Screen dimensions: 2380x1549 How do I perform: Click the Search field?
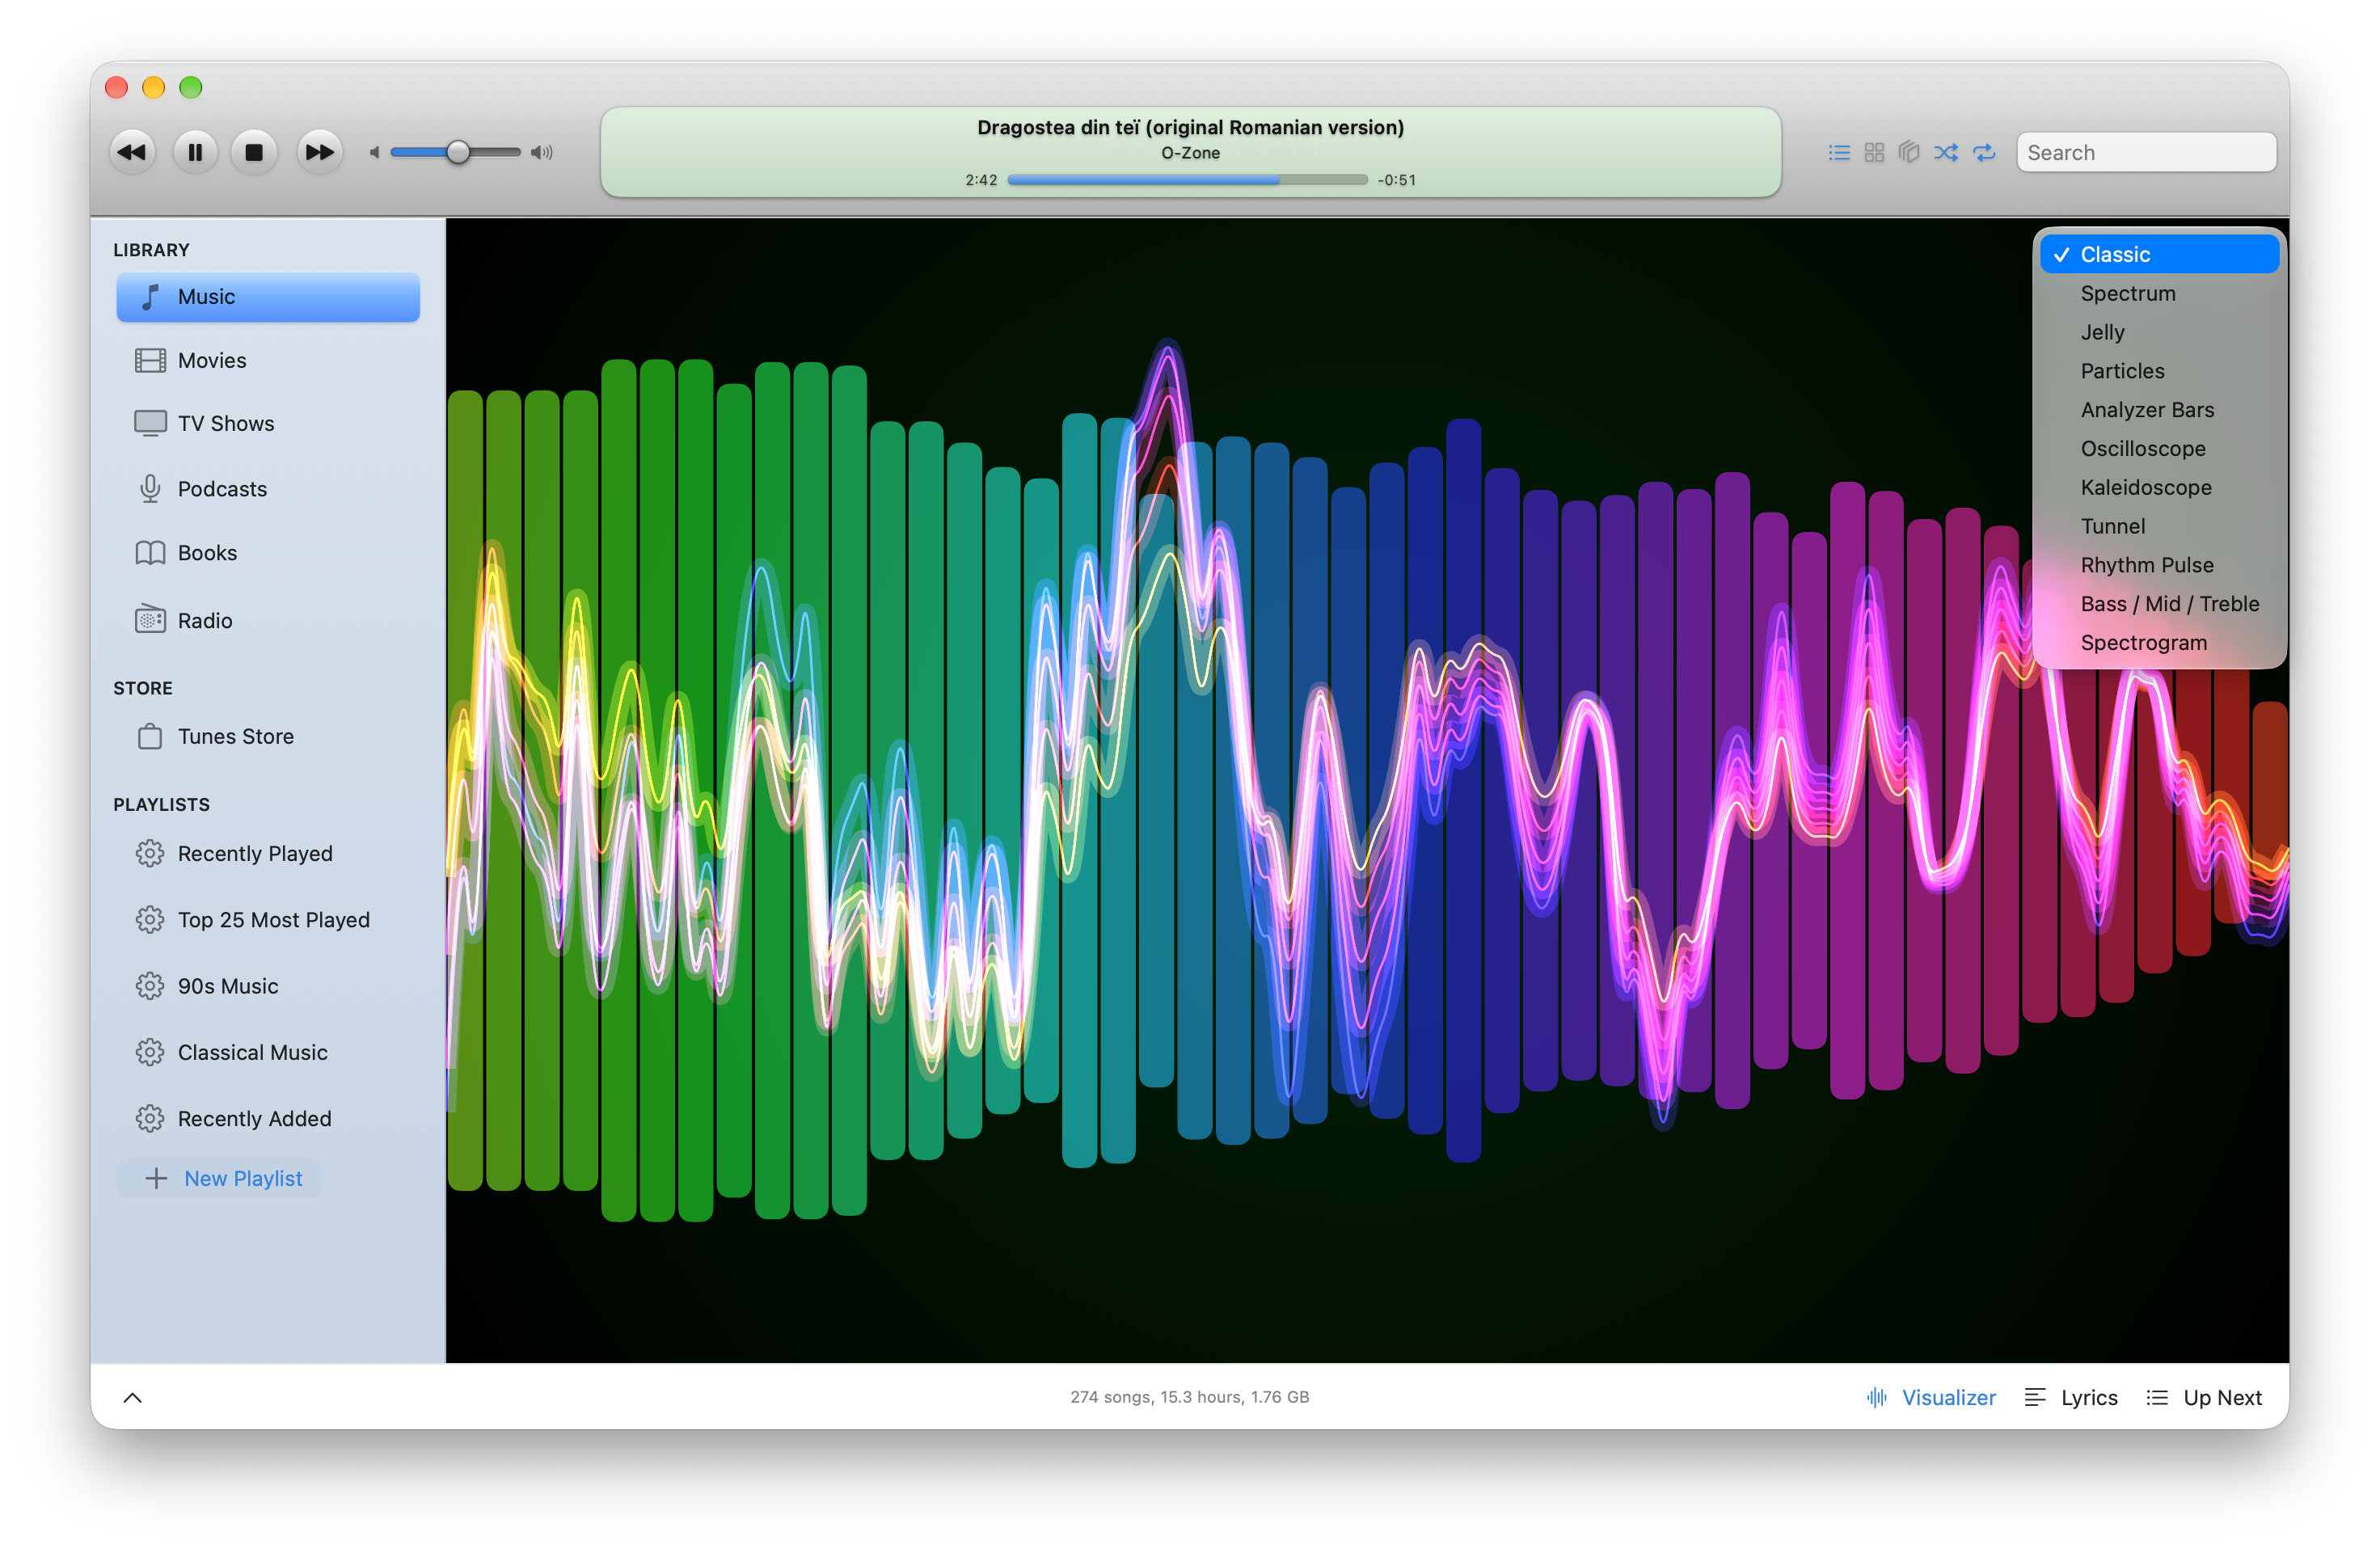(2146, 152)
